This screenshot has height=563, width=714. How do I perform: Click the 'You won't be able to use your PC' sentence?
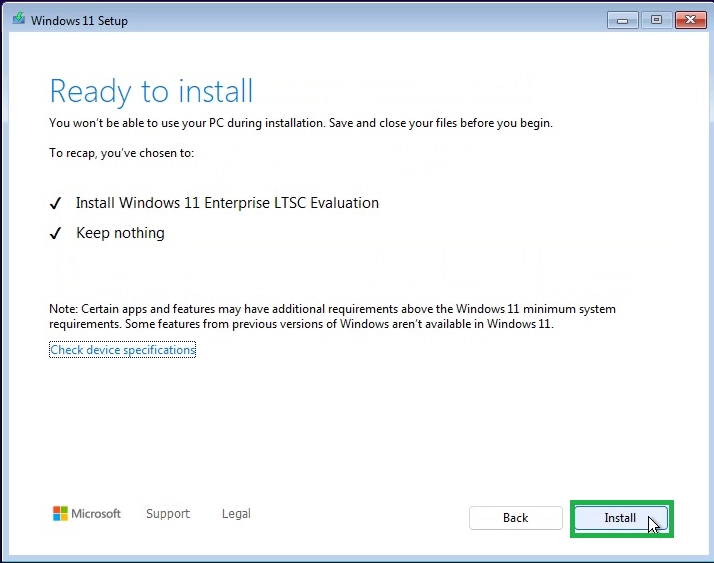[301, 123]
